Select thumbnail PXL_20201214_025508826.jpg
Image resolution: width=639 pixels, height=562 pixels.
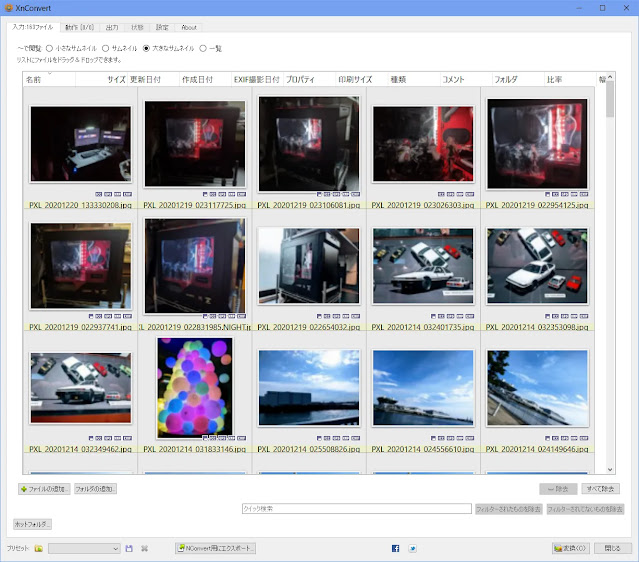coord(309,388)
